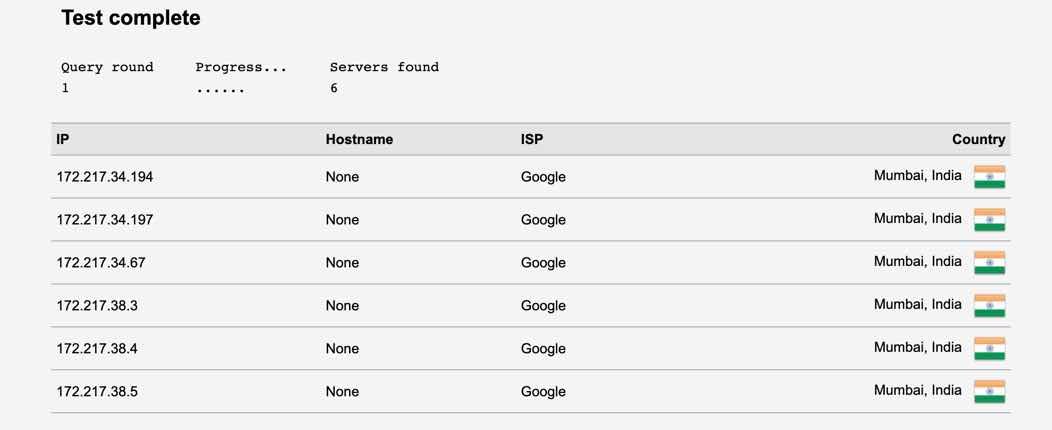Screen dimensions: 1052x430
Task: Click Mumbai, India text in last row
Action: tap(917, 390)
